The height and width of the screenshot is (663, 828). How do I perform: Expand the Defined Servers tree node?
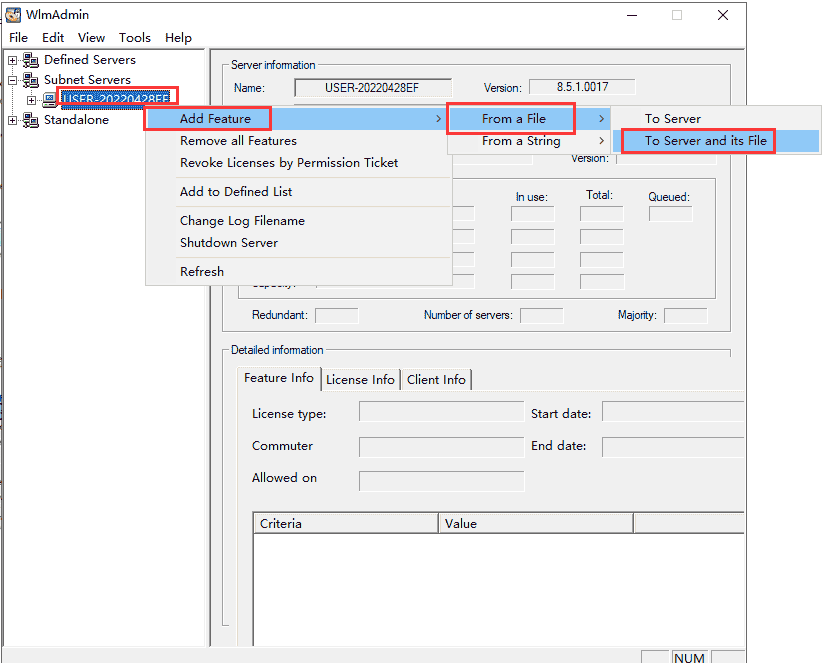click(x=13, y=60)
